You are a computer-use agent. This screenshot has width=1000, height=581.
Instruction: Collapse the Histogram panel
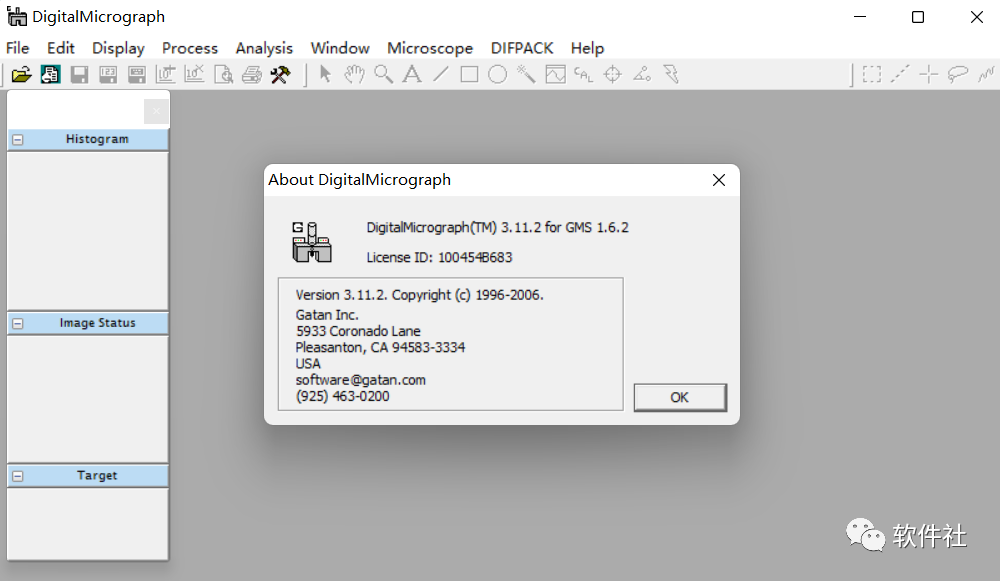pyautogui.click(x=18, y=140)
